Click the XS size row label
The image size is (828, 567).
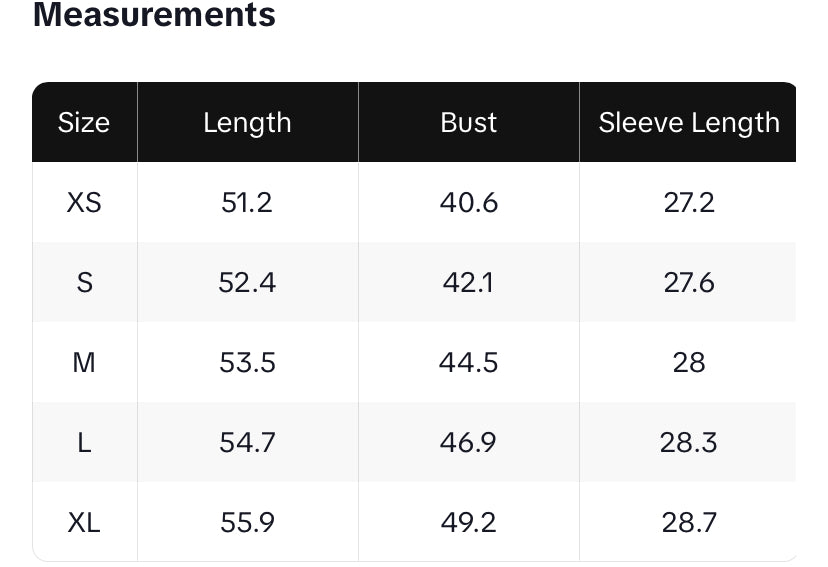click(x=84, y=202)
